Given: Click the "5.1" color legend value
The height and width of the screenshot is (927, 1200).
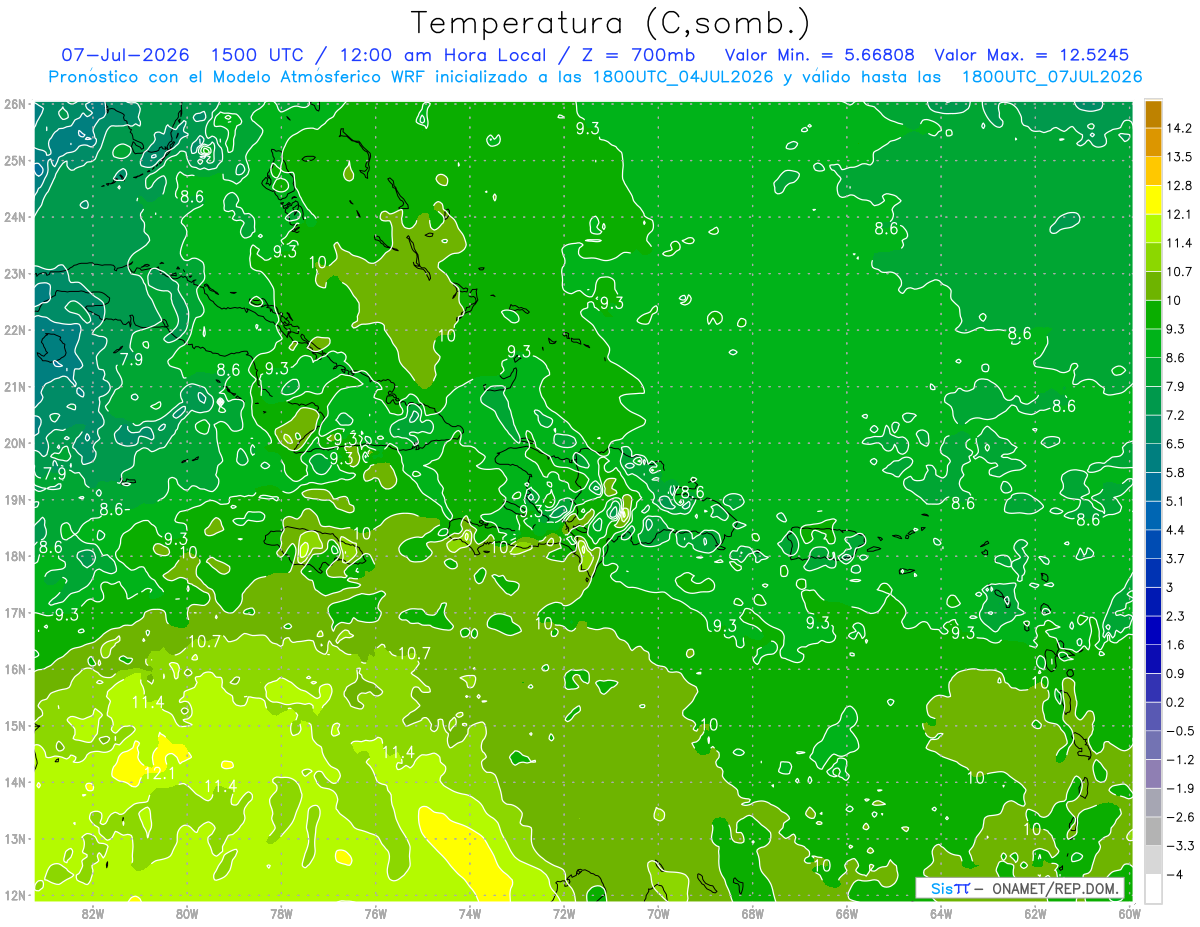Looking at the screenshot, I should (1176, 501).
